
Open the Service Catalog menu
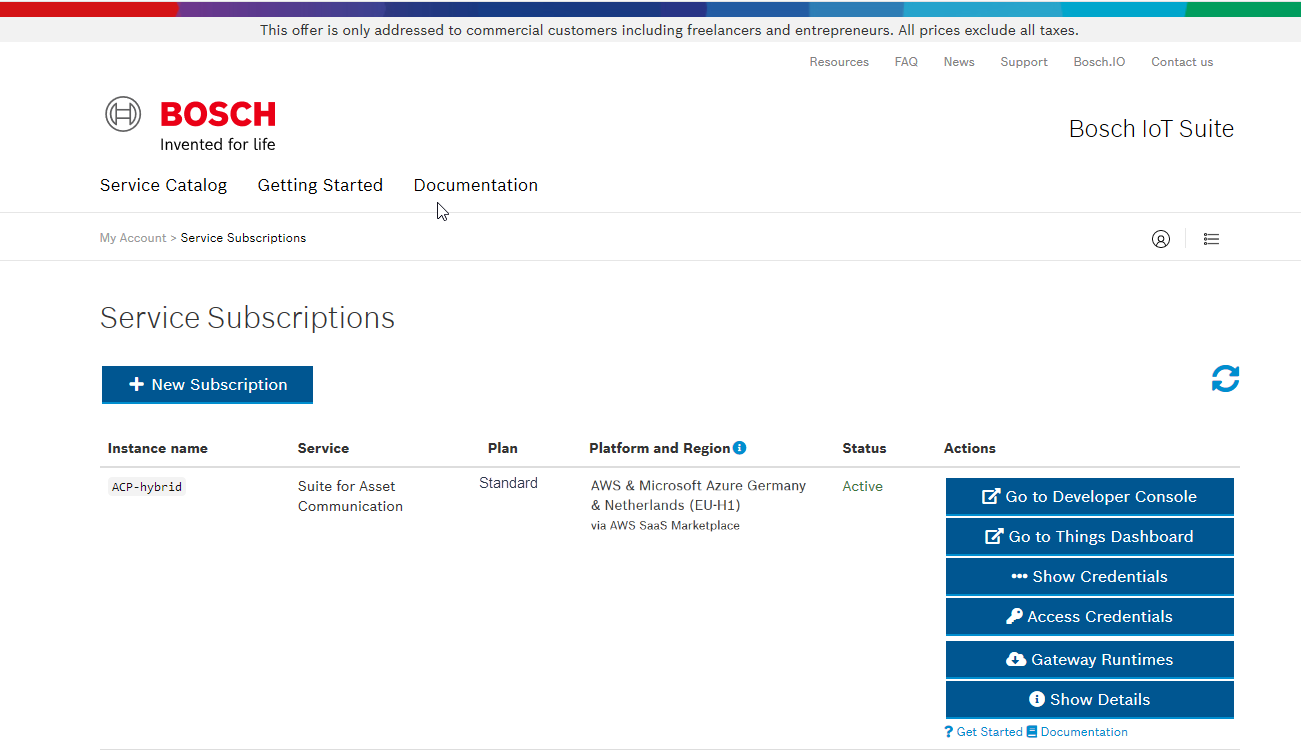click(x=163, y=185)
